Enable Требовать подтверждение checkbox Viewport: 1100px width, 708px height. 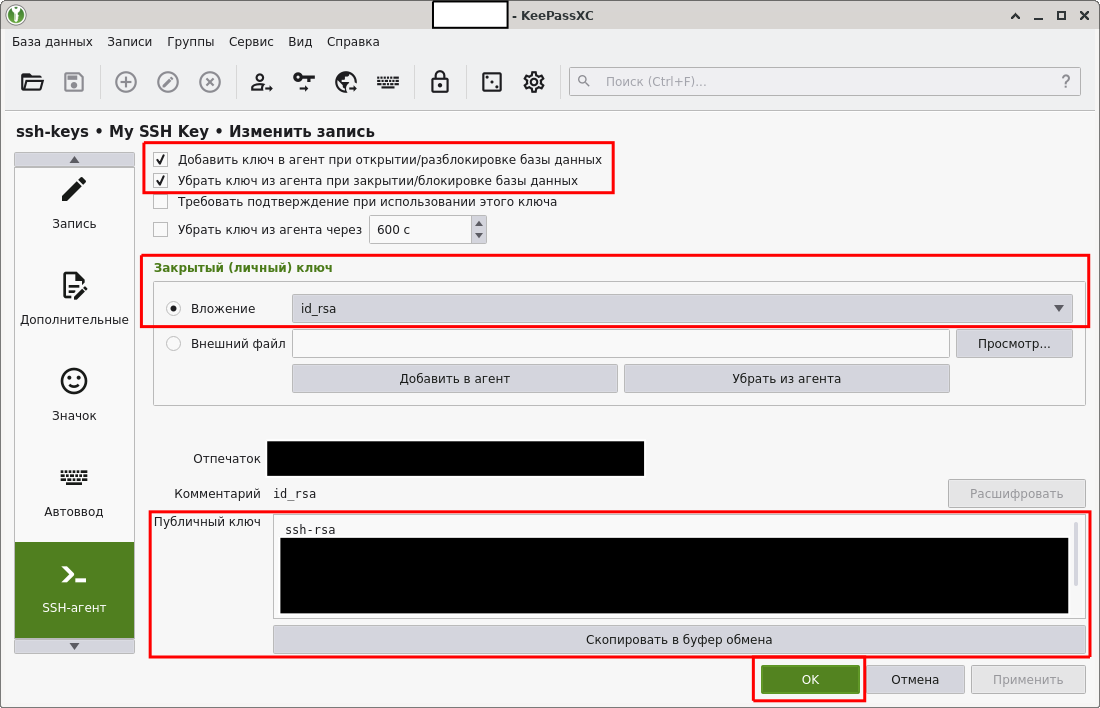click(161, 202)
